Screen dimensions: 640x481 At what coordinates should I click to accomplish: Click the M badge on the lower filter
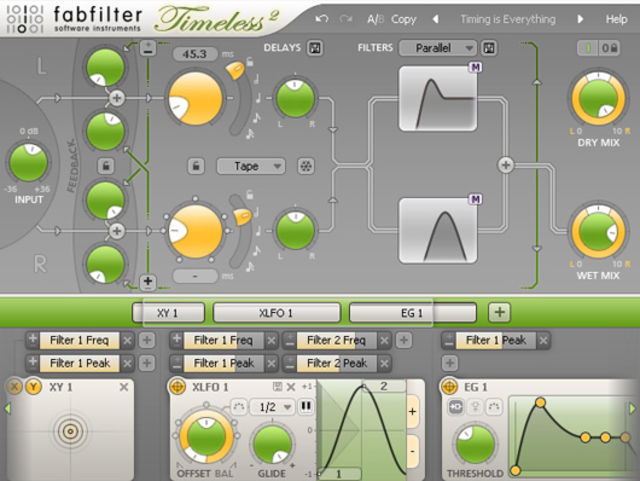(475, 199)
